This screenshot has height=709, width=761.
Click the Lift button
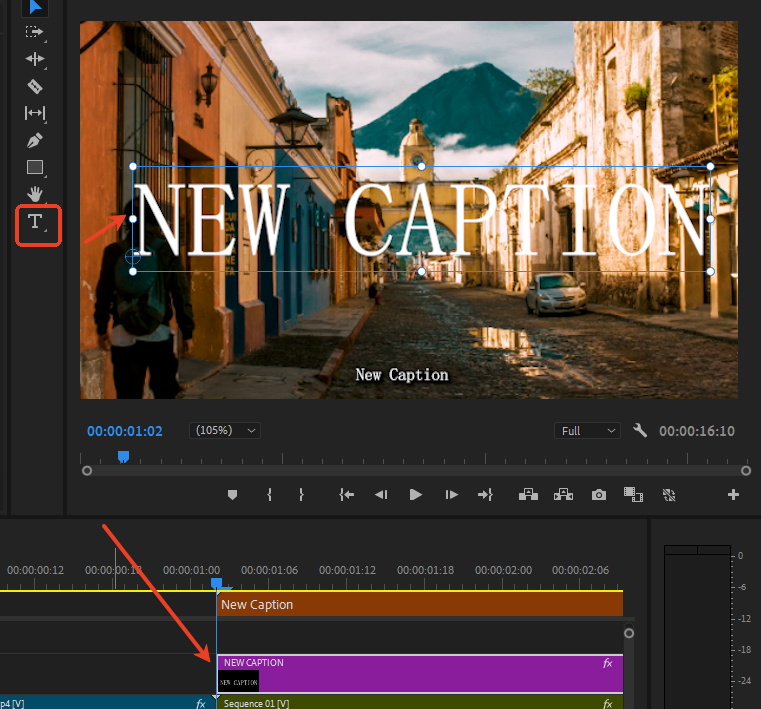[x=528, y=495]
